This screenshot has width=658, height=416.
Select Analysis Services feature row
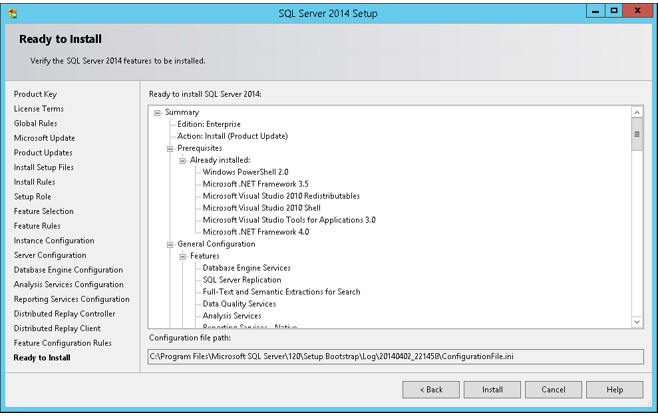[x=232, y=316]
